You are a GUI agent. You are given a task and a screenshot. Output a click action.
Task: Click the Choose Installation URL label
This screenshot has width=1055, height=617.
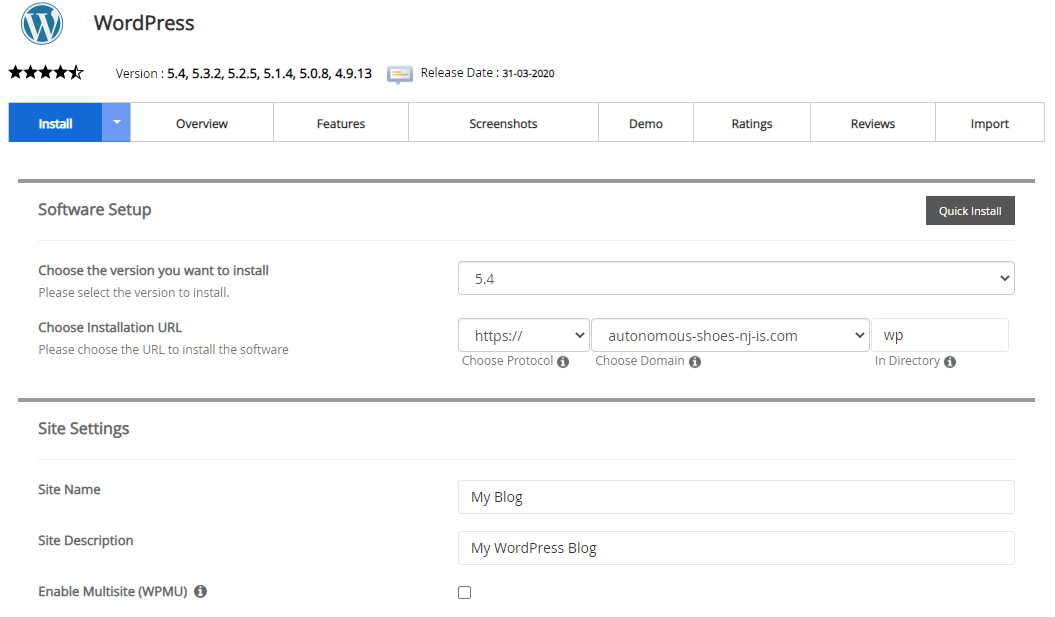click(110, 328)
